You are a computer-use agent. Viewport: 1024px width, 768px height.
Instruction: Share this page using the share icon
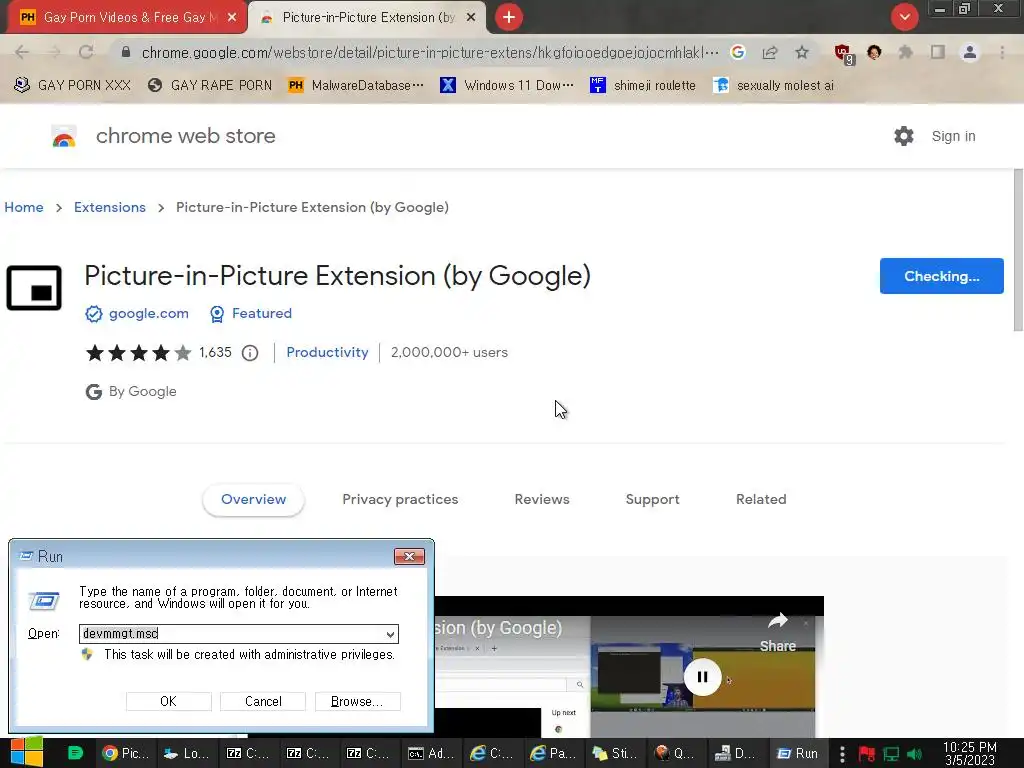click(770, 52)
